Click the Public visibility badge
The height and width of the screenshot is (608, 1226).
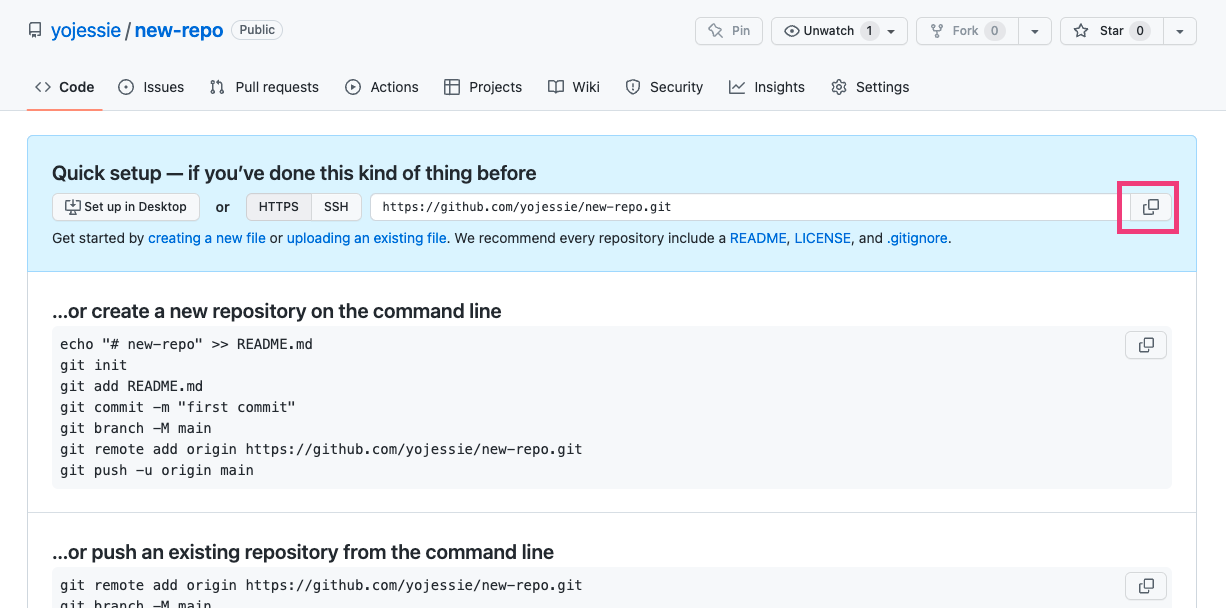pos(257,30)
